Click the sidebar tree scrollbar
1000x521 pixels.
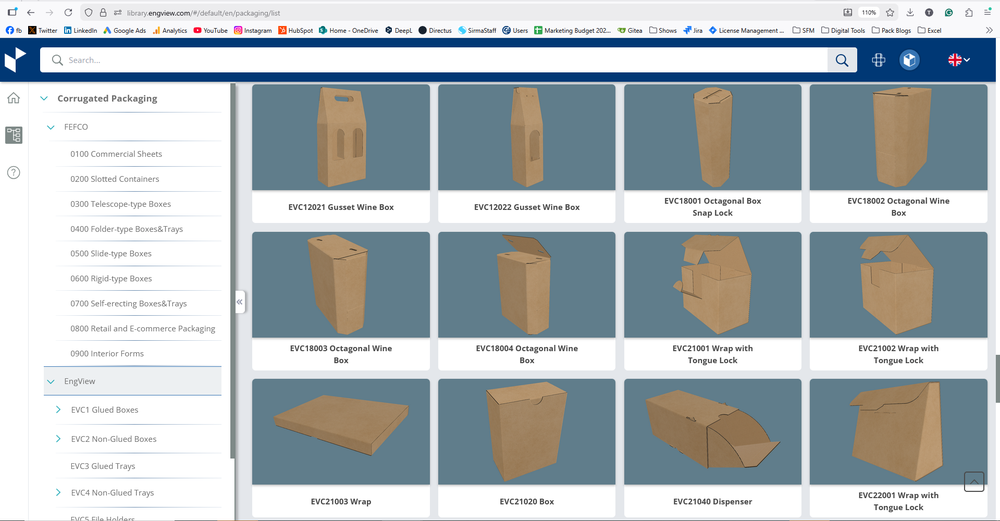pos(233,270)
